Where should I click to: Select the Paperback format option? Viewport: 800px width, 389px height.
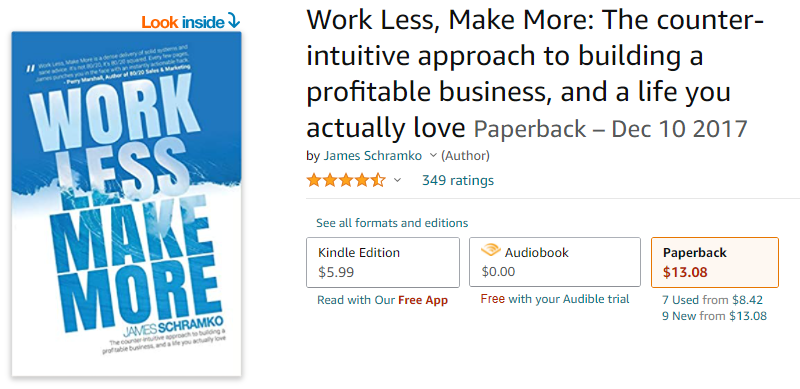715,262
